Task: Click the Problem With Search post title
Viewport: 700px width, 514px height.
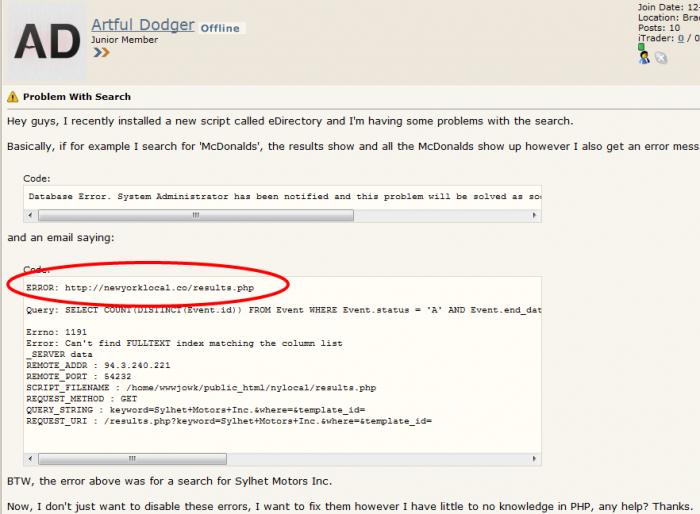Action: [x=77, y=97]
